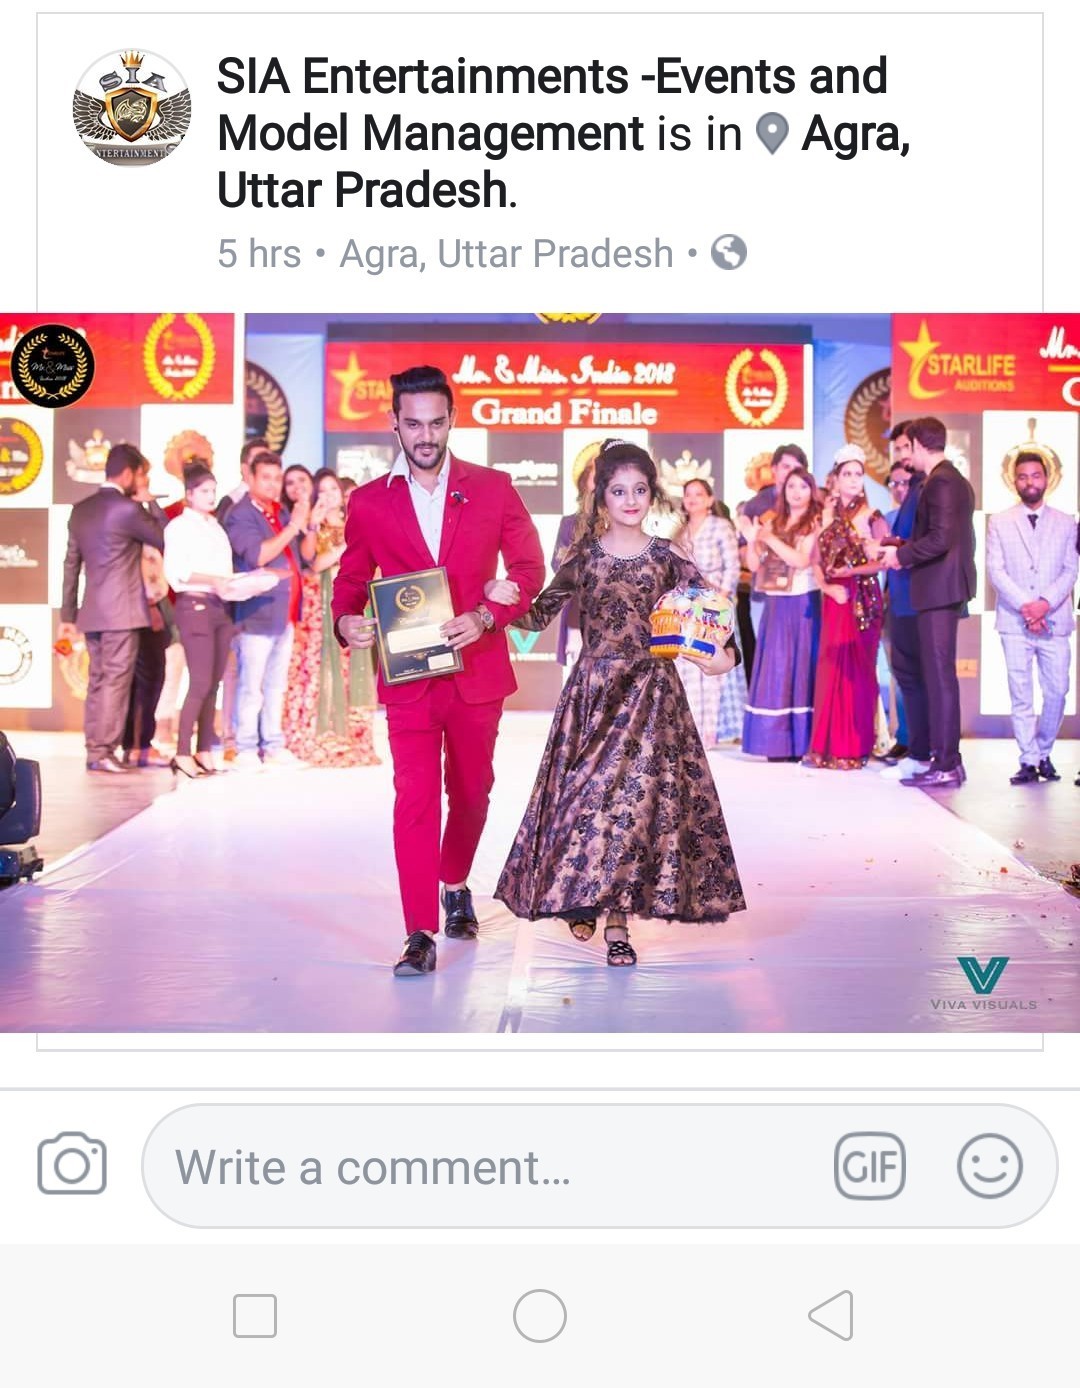Tap the camera icon to attach photo
The width and height of the screenshot is (1080, 1388).
[72, 1165]
